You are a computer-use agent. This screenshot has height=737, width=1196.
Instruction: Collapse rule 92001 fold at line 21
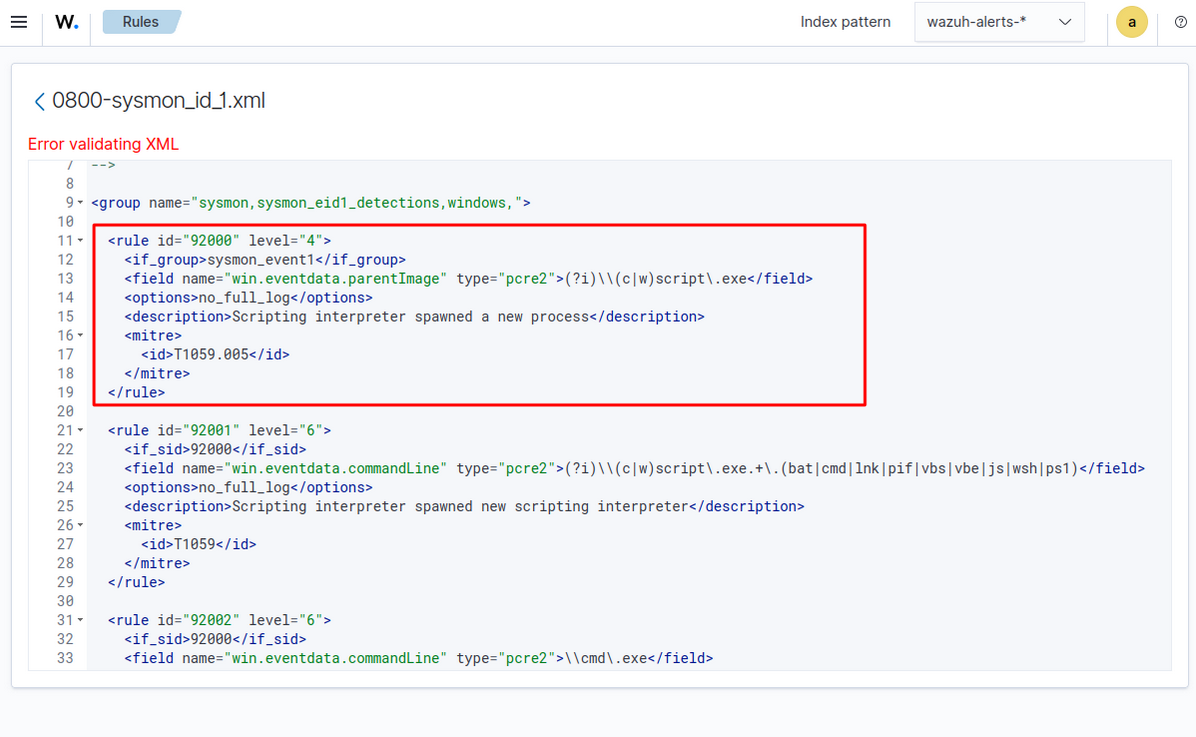[x=81, y=431]
